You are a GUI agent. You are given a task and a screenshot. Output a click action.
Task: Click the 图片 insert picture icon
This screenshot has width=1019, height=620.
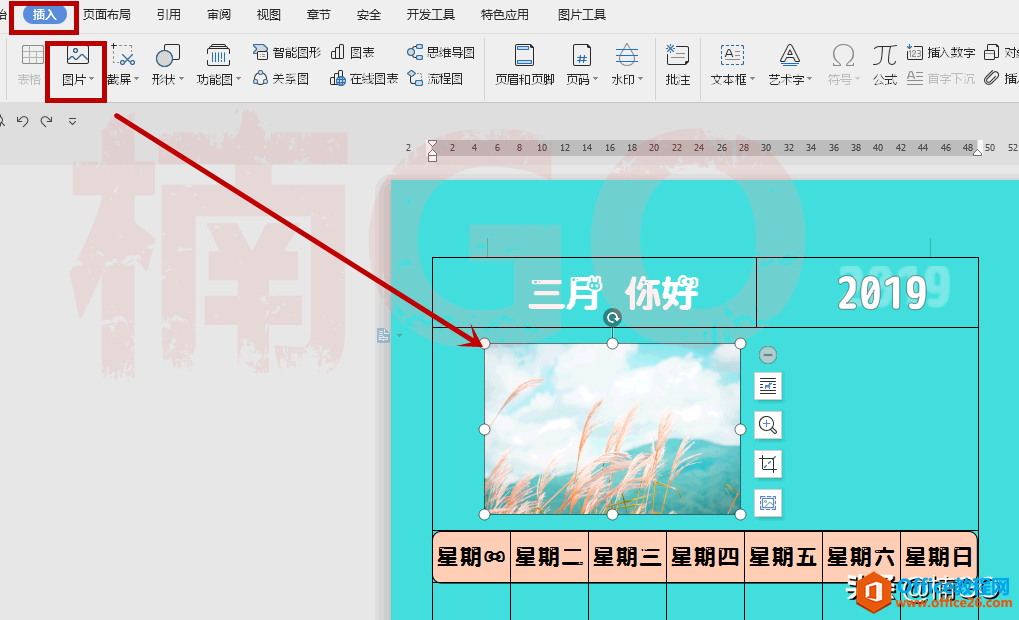coord(77,56)
